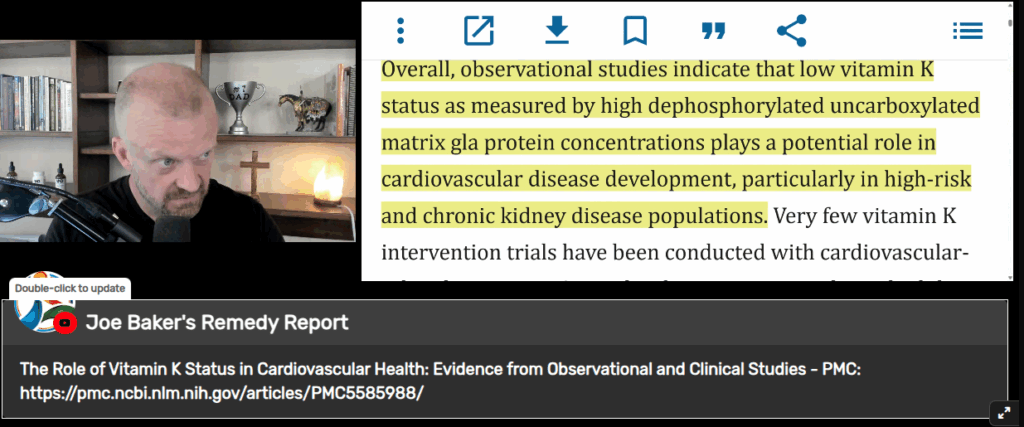Click the article page vertical scrollbar
The image size is (1024, 427).
(1011, 140)
